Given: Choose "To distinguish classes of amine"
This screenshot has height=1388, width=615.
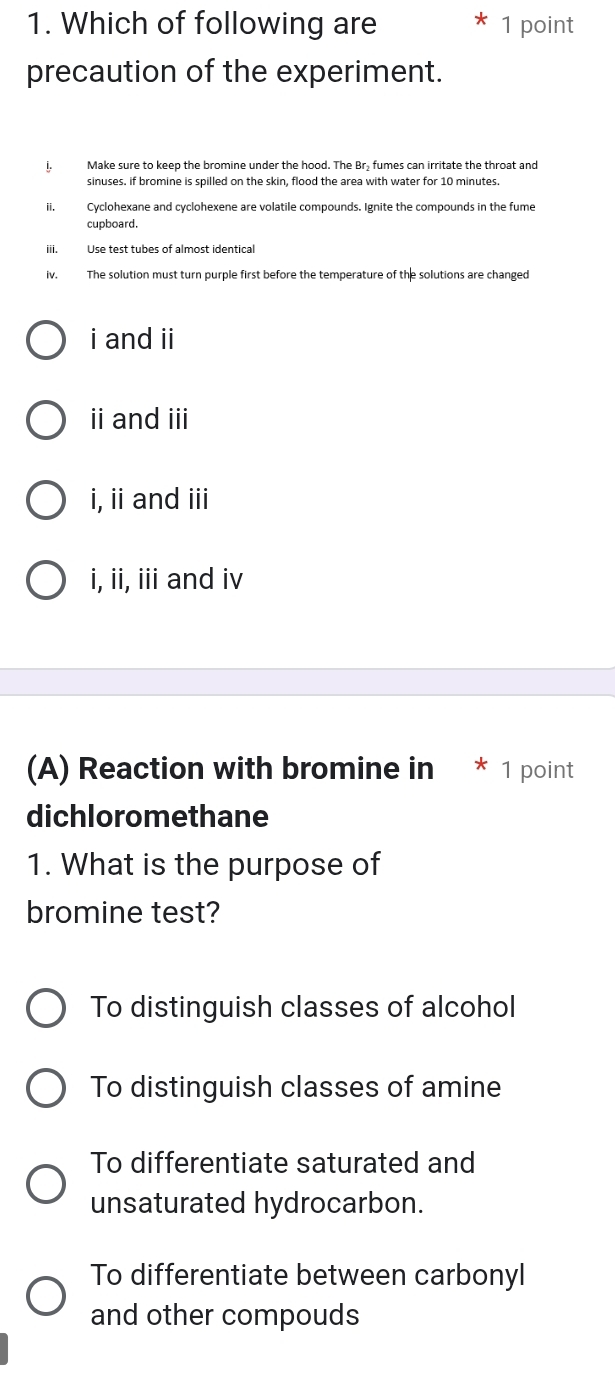Looking at the screenshot, I should 46,1087.
